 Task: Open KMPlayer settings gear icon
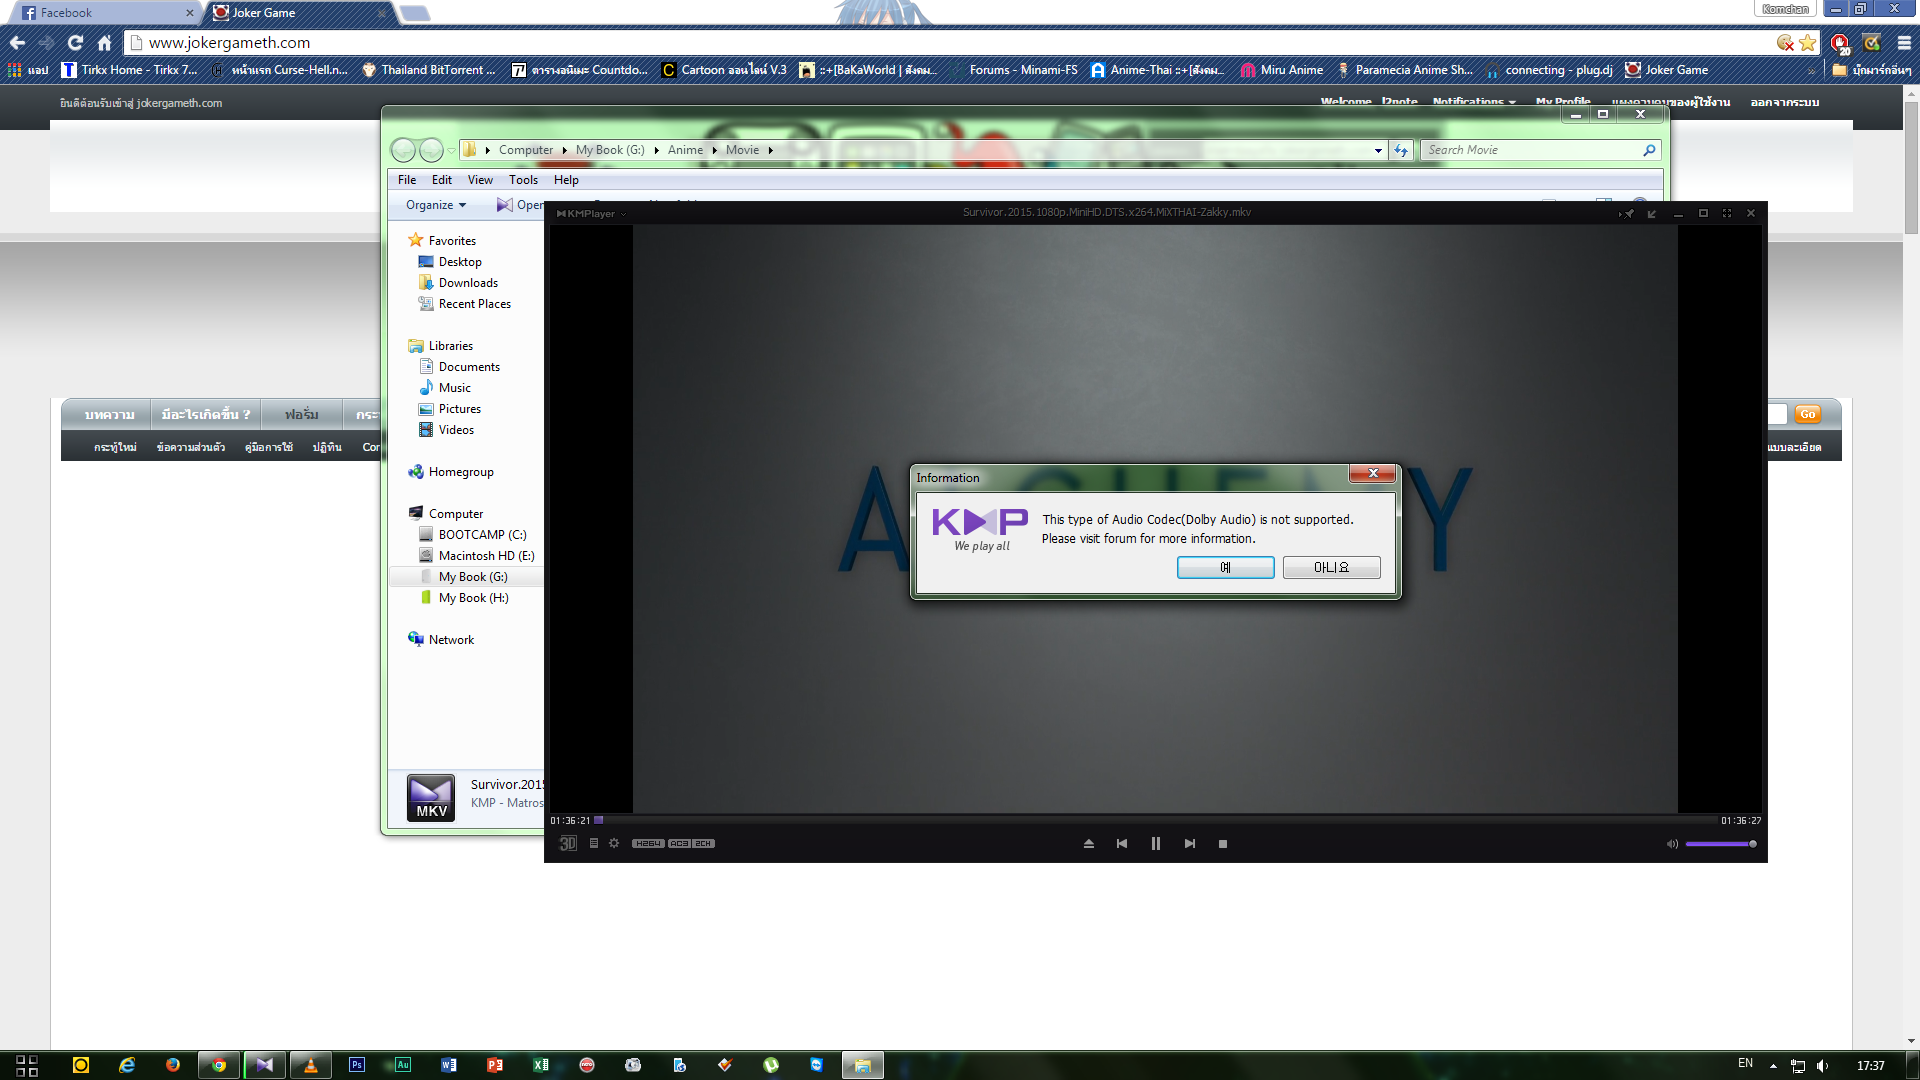pyautogui.click(x=614, y=843)
